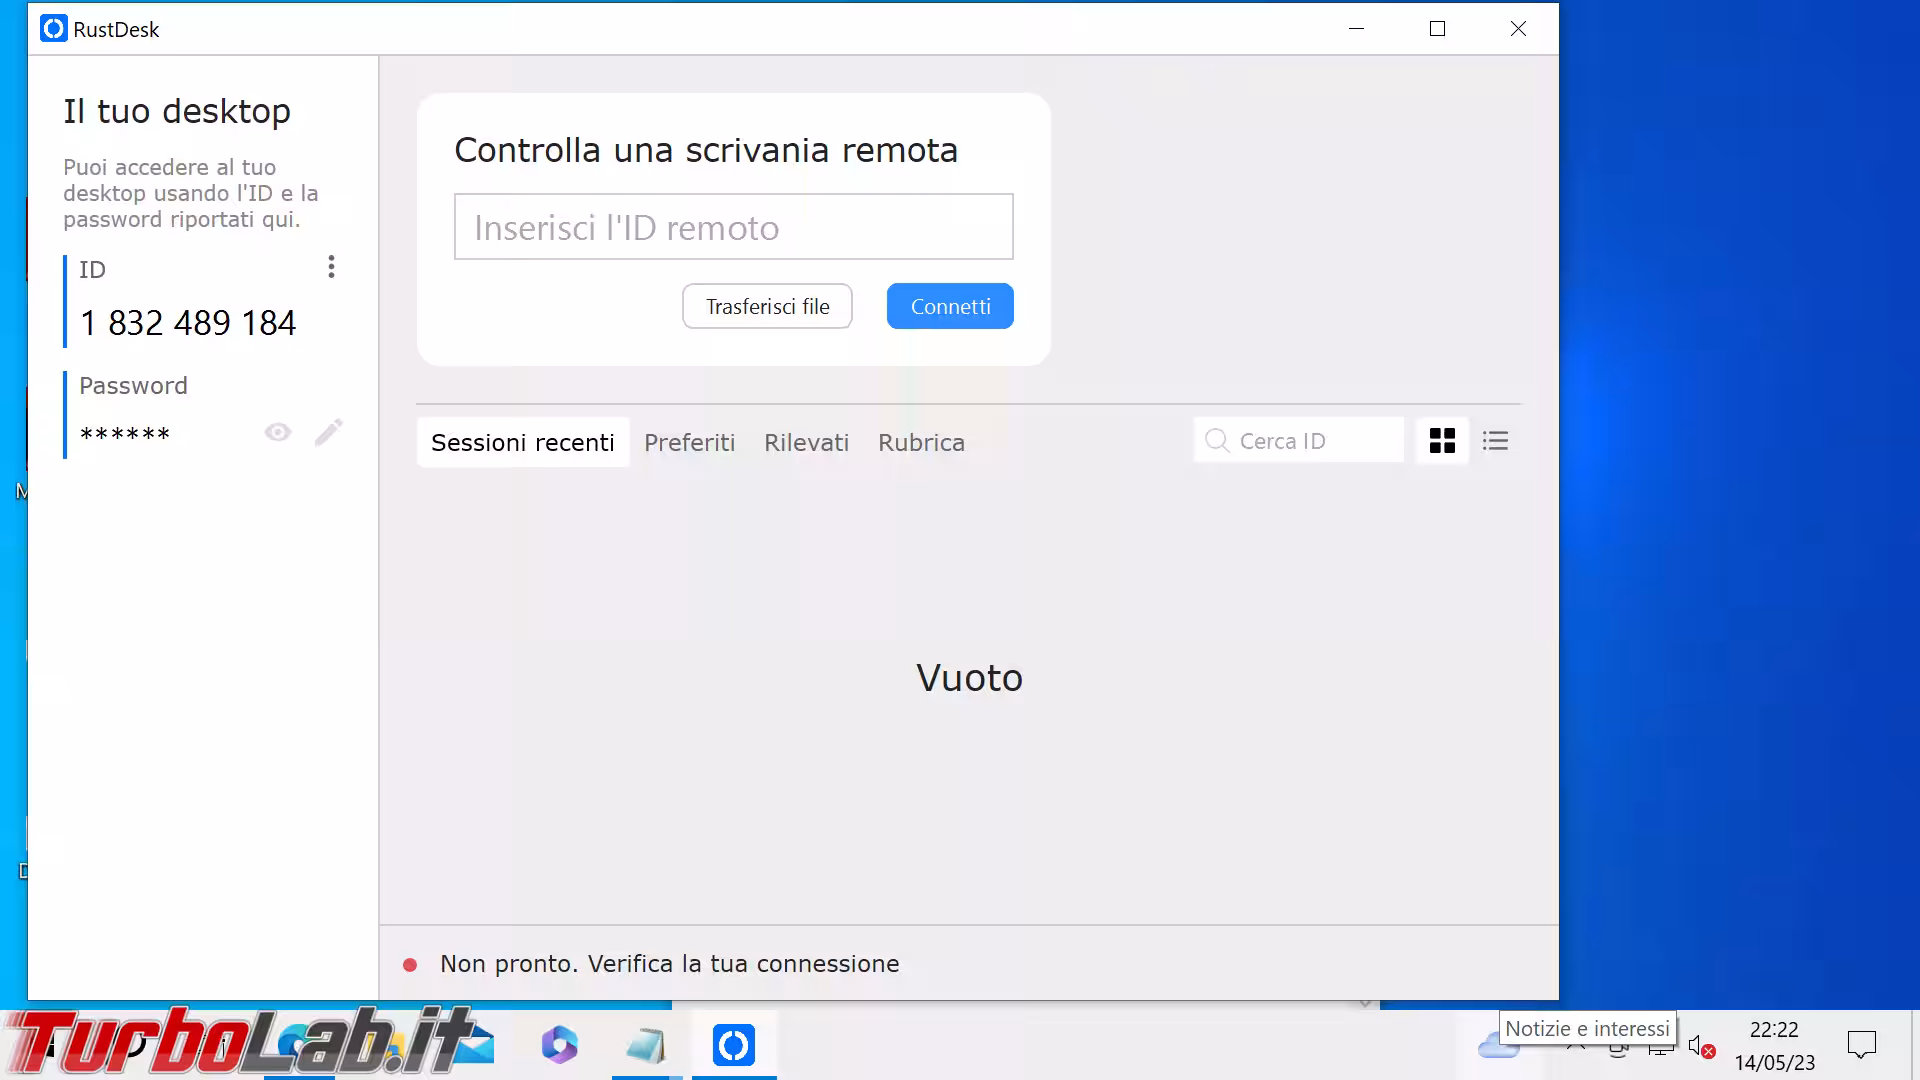Reveal the password with the eye icon

click(x=277, y=432)
